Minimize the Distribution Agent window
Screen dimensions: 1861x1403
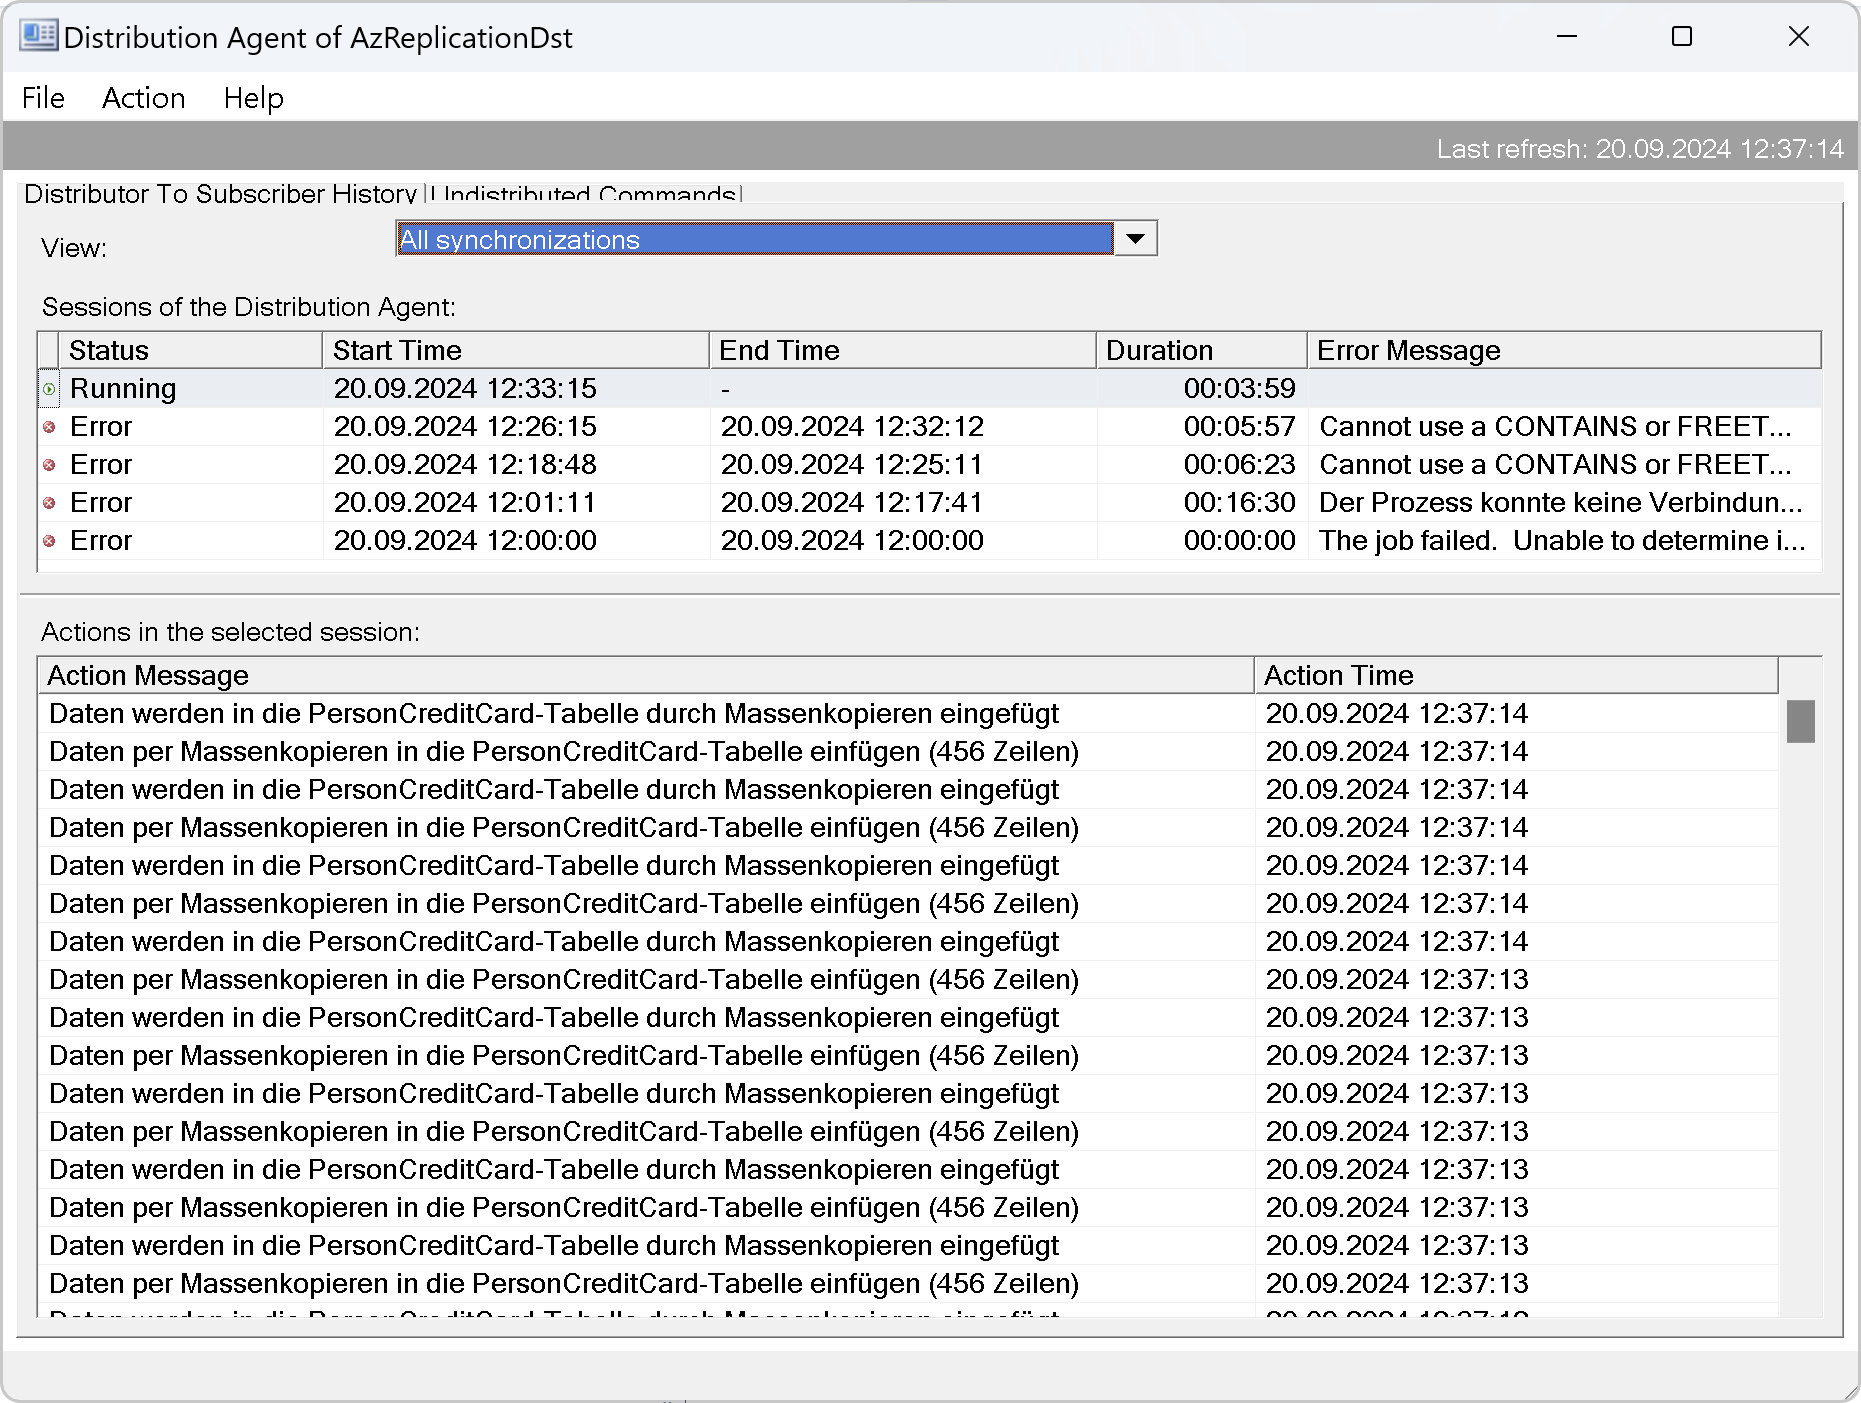(x=1567, y=37)
